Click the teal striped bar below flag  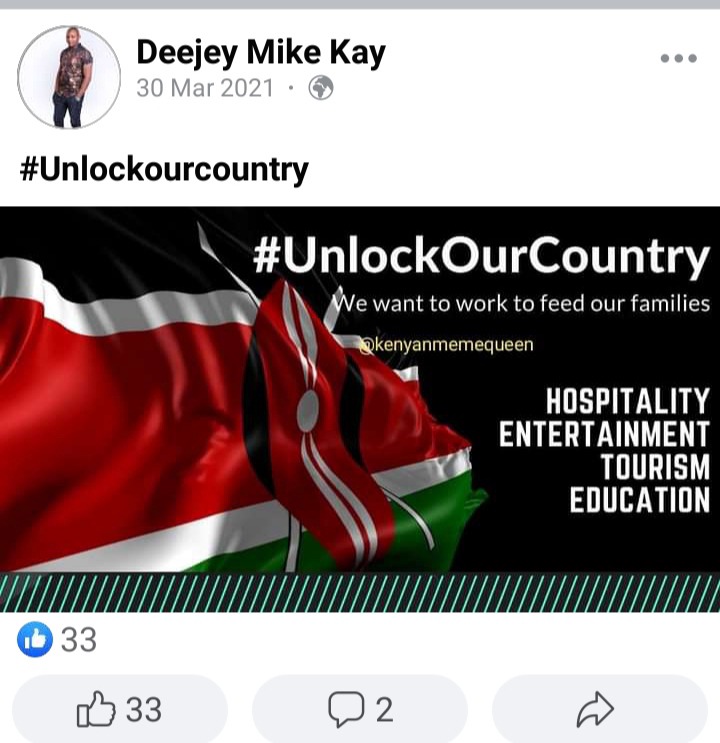[360, 592]
